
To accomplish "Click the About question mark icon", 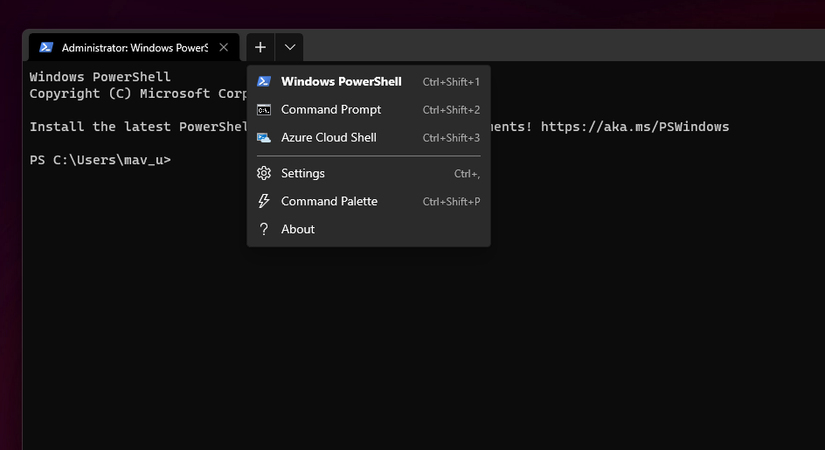I will [264, 229].
